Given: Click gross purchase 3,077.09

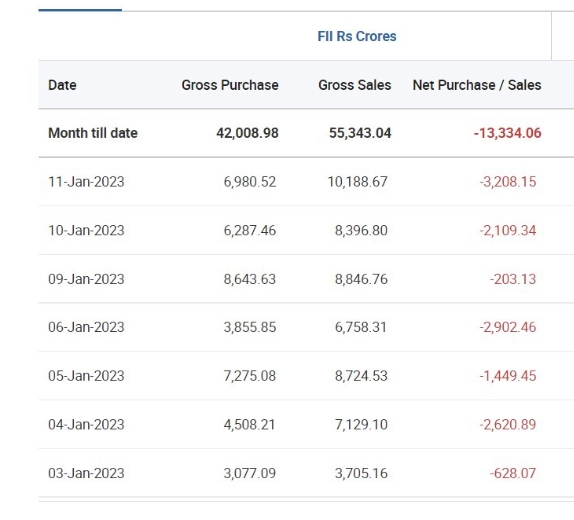Looking at the screenshot, I should pos(250,473).
